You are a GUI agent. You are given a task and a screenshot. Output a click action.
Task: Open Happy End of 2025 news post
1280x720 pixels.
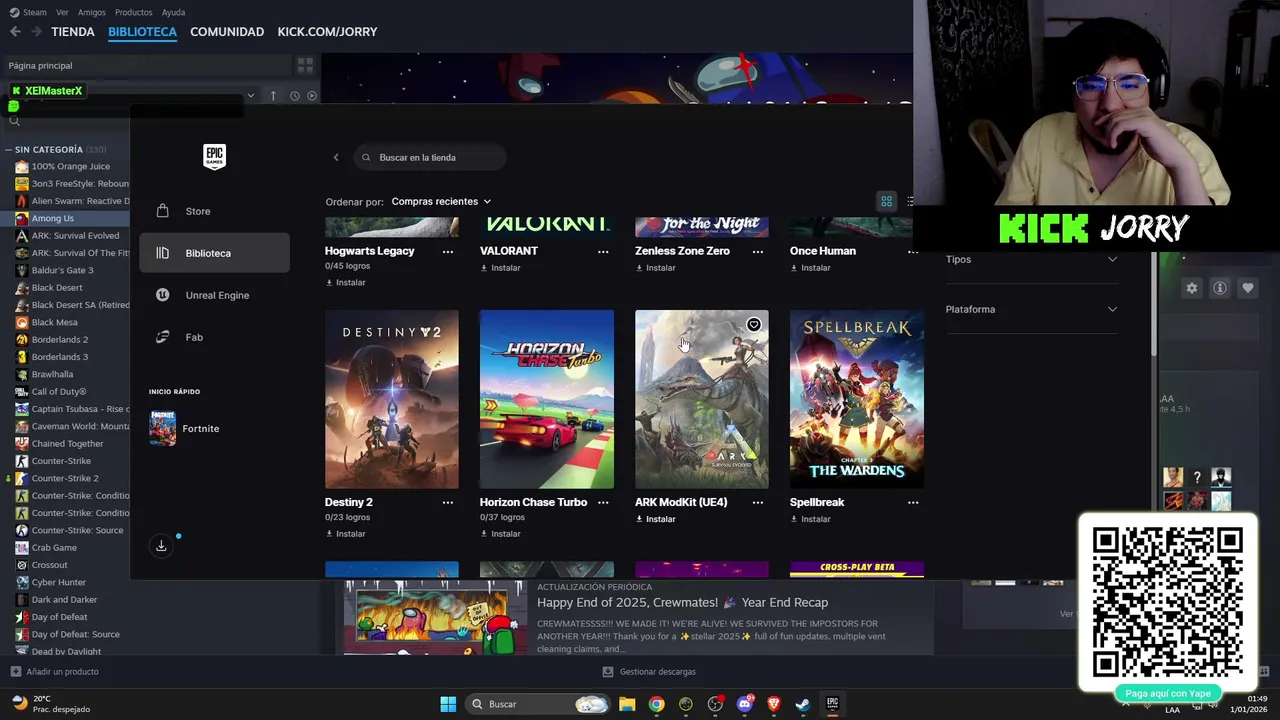[682, 602]
